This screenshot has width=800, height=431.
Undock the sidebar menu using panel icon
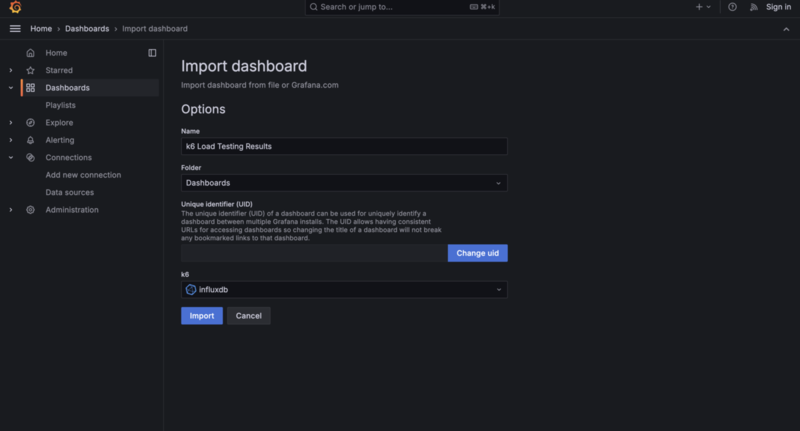[152, 53]
